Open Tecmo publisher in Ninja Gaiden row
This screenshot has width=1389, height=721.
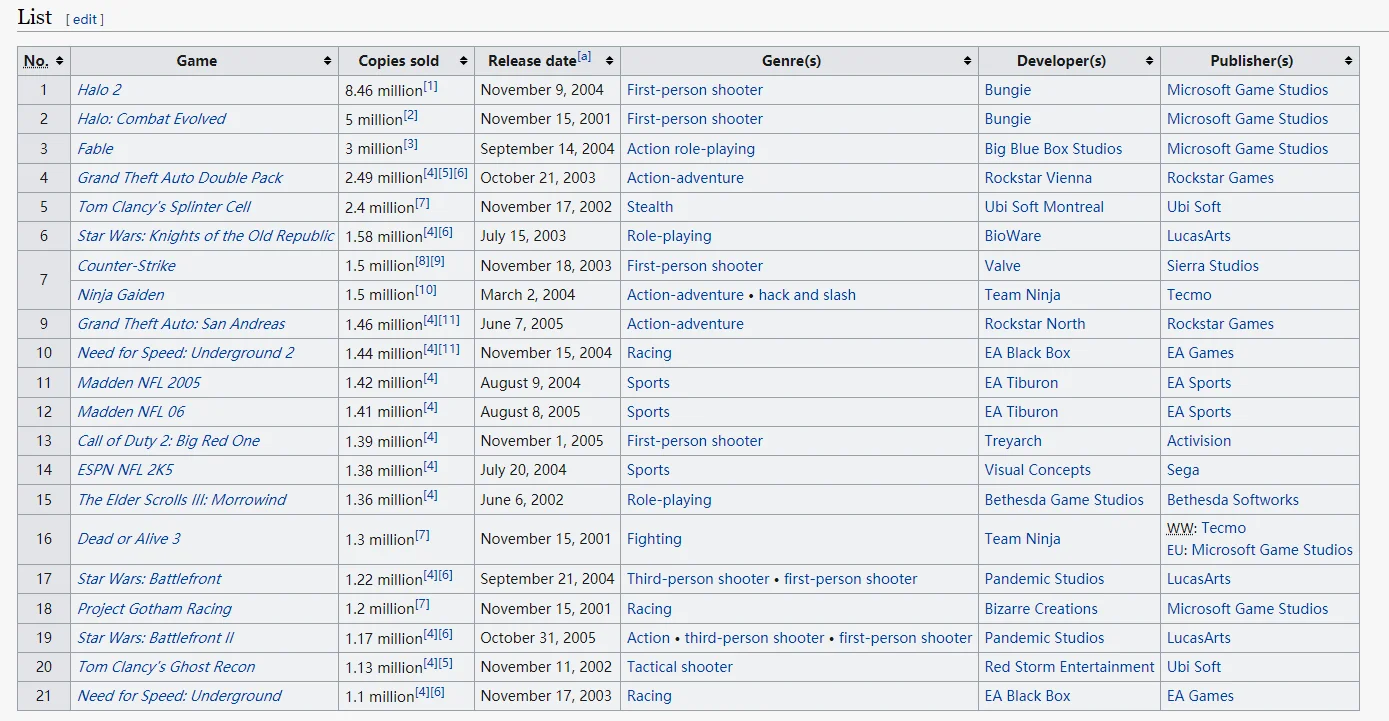pyautogui.click(x=1189, y=295)
